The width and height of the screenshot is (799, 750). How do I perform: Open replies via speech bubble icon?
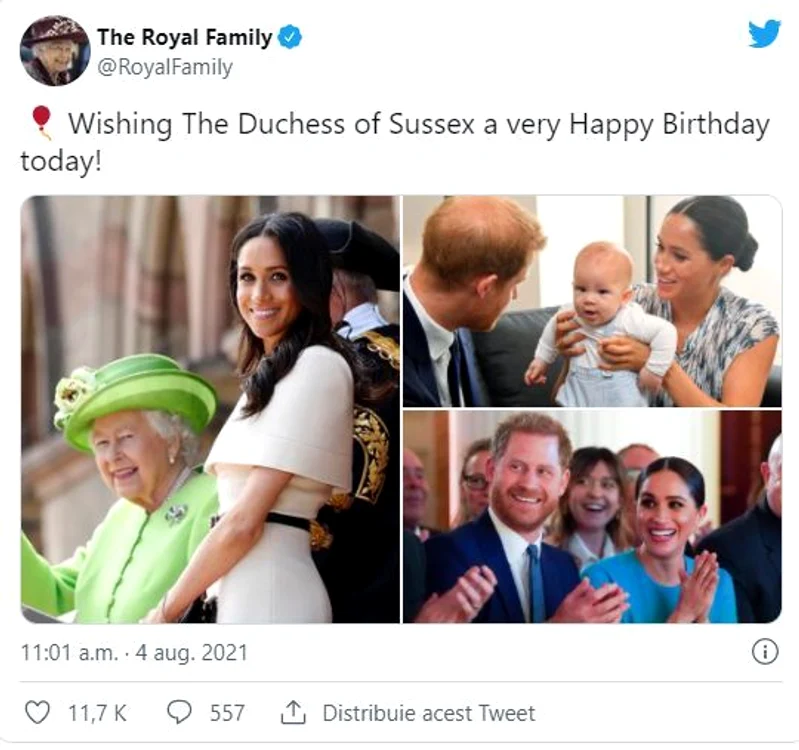(179, 712)
